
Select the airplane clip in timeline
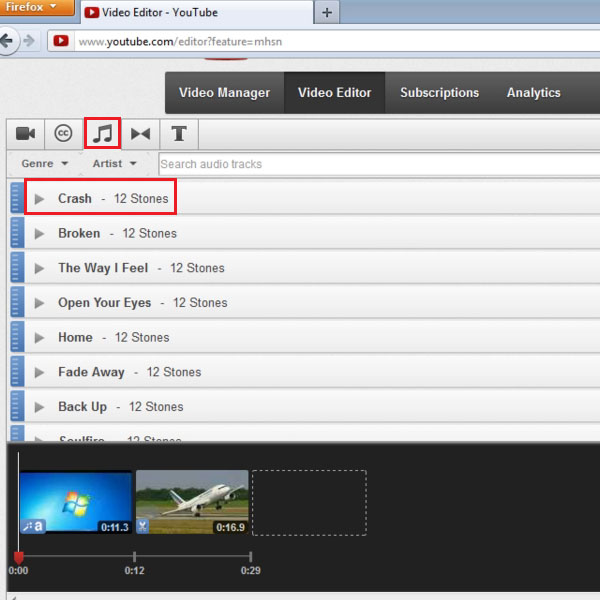[192, 502]
